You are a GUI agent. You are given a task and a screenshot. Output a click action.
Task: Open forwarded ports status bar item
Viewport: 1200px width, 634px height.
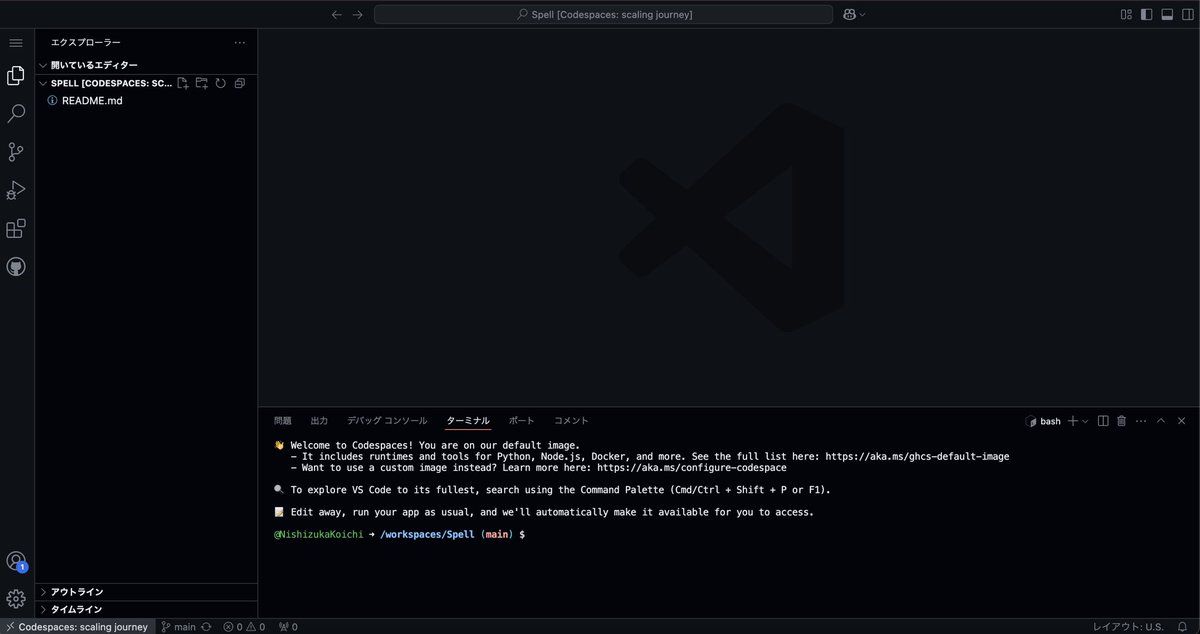coord(288,627)
